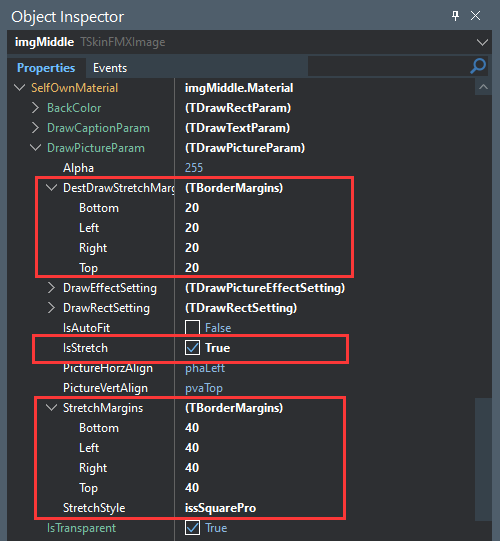
Task: Pin the Object Inspector panel
Action: (x=455, y=16)
